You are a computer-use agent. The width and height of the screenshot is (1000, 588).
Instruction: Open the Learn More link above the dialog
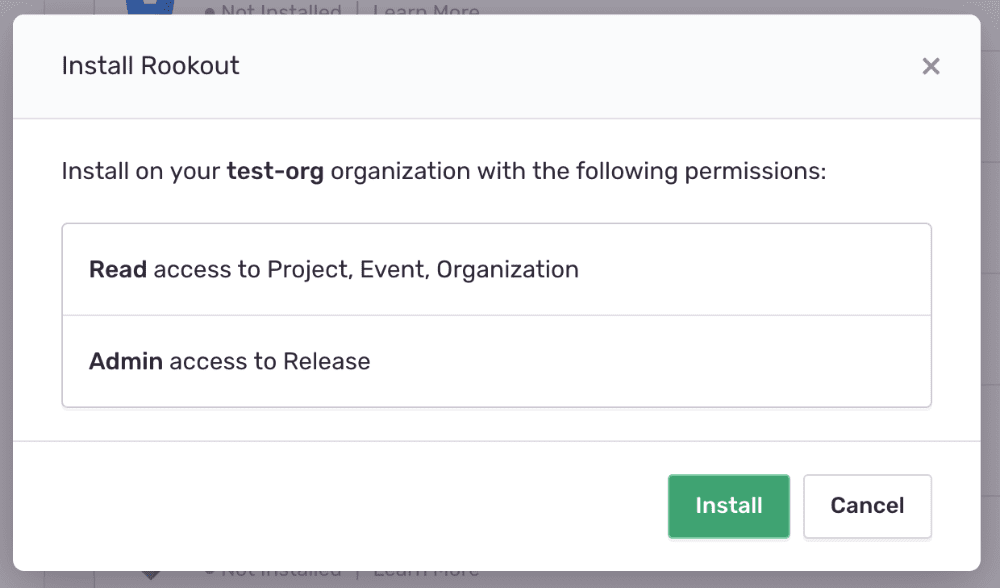(x=425, y=10)
